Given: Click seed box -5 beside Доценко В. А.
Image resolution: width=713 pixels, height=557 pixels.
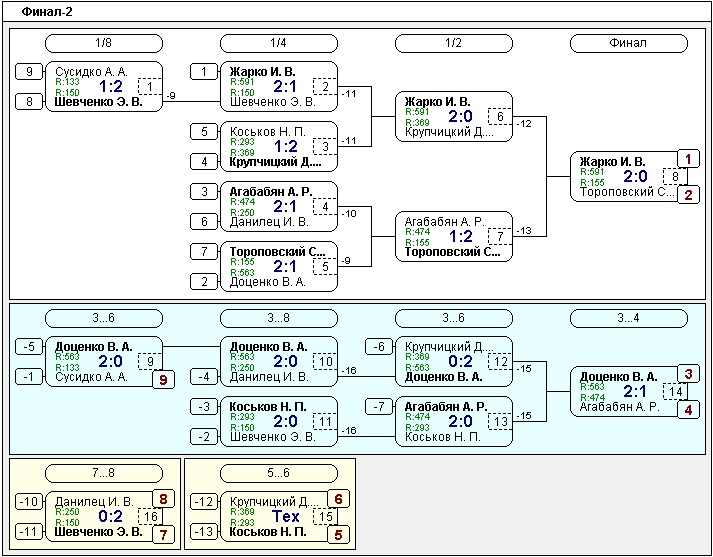Looking at the screenshot, I should 29,346.
